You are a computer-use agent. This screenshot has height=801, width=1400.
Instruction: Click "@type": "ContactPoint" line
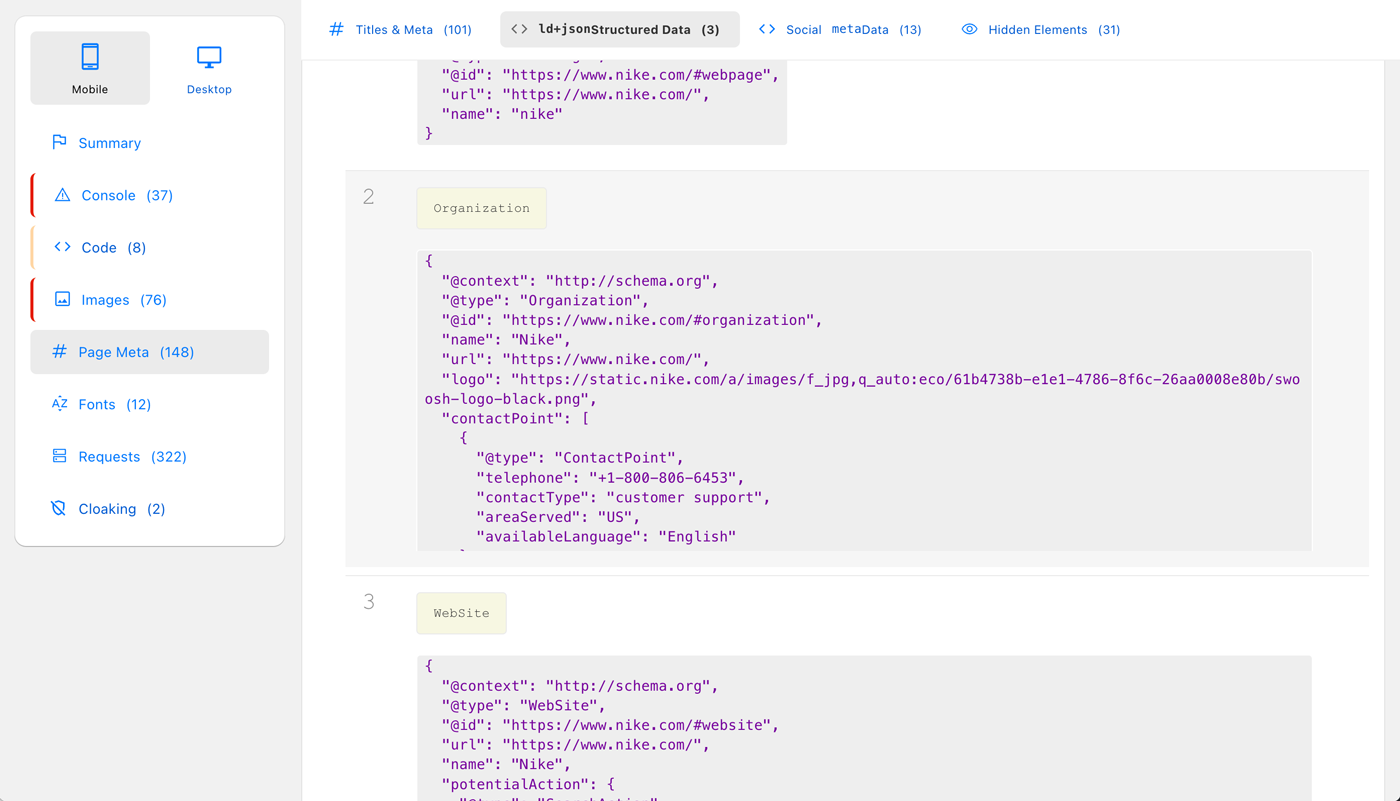(x=580, y=458)
